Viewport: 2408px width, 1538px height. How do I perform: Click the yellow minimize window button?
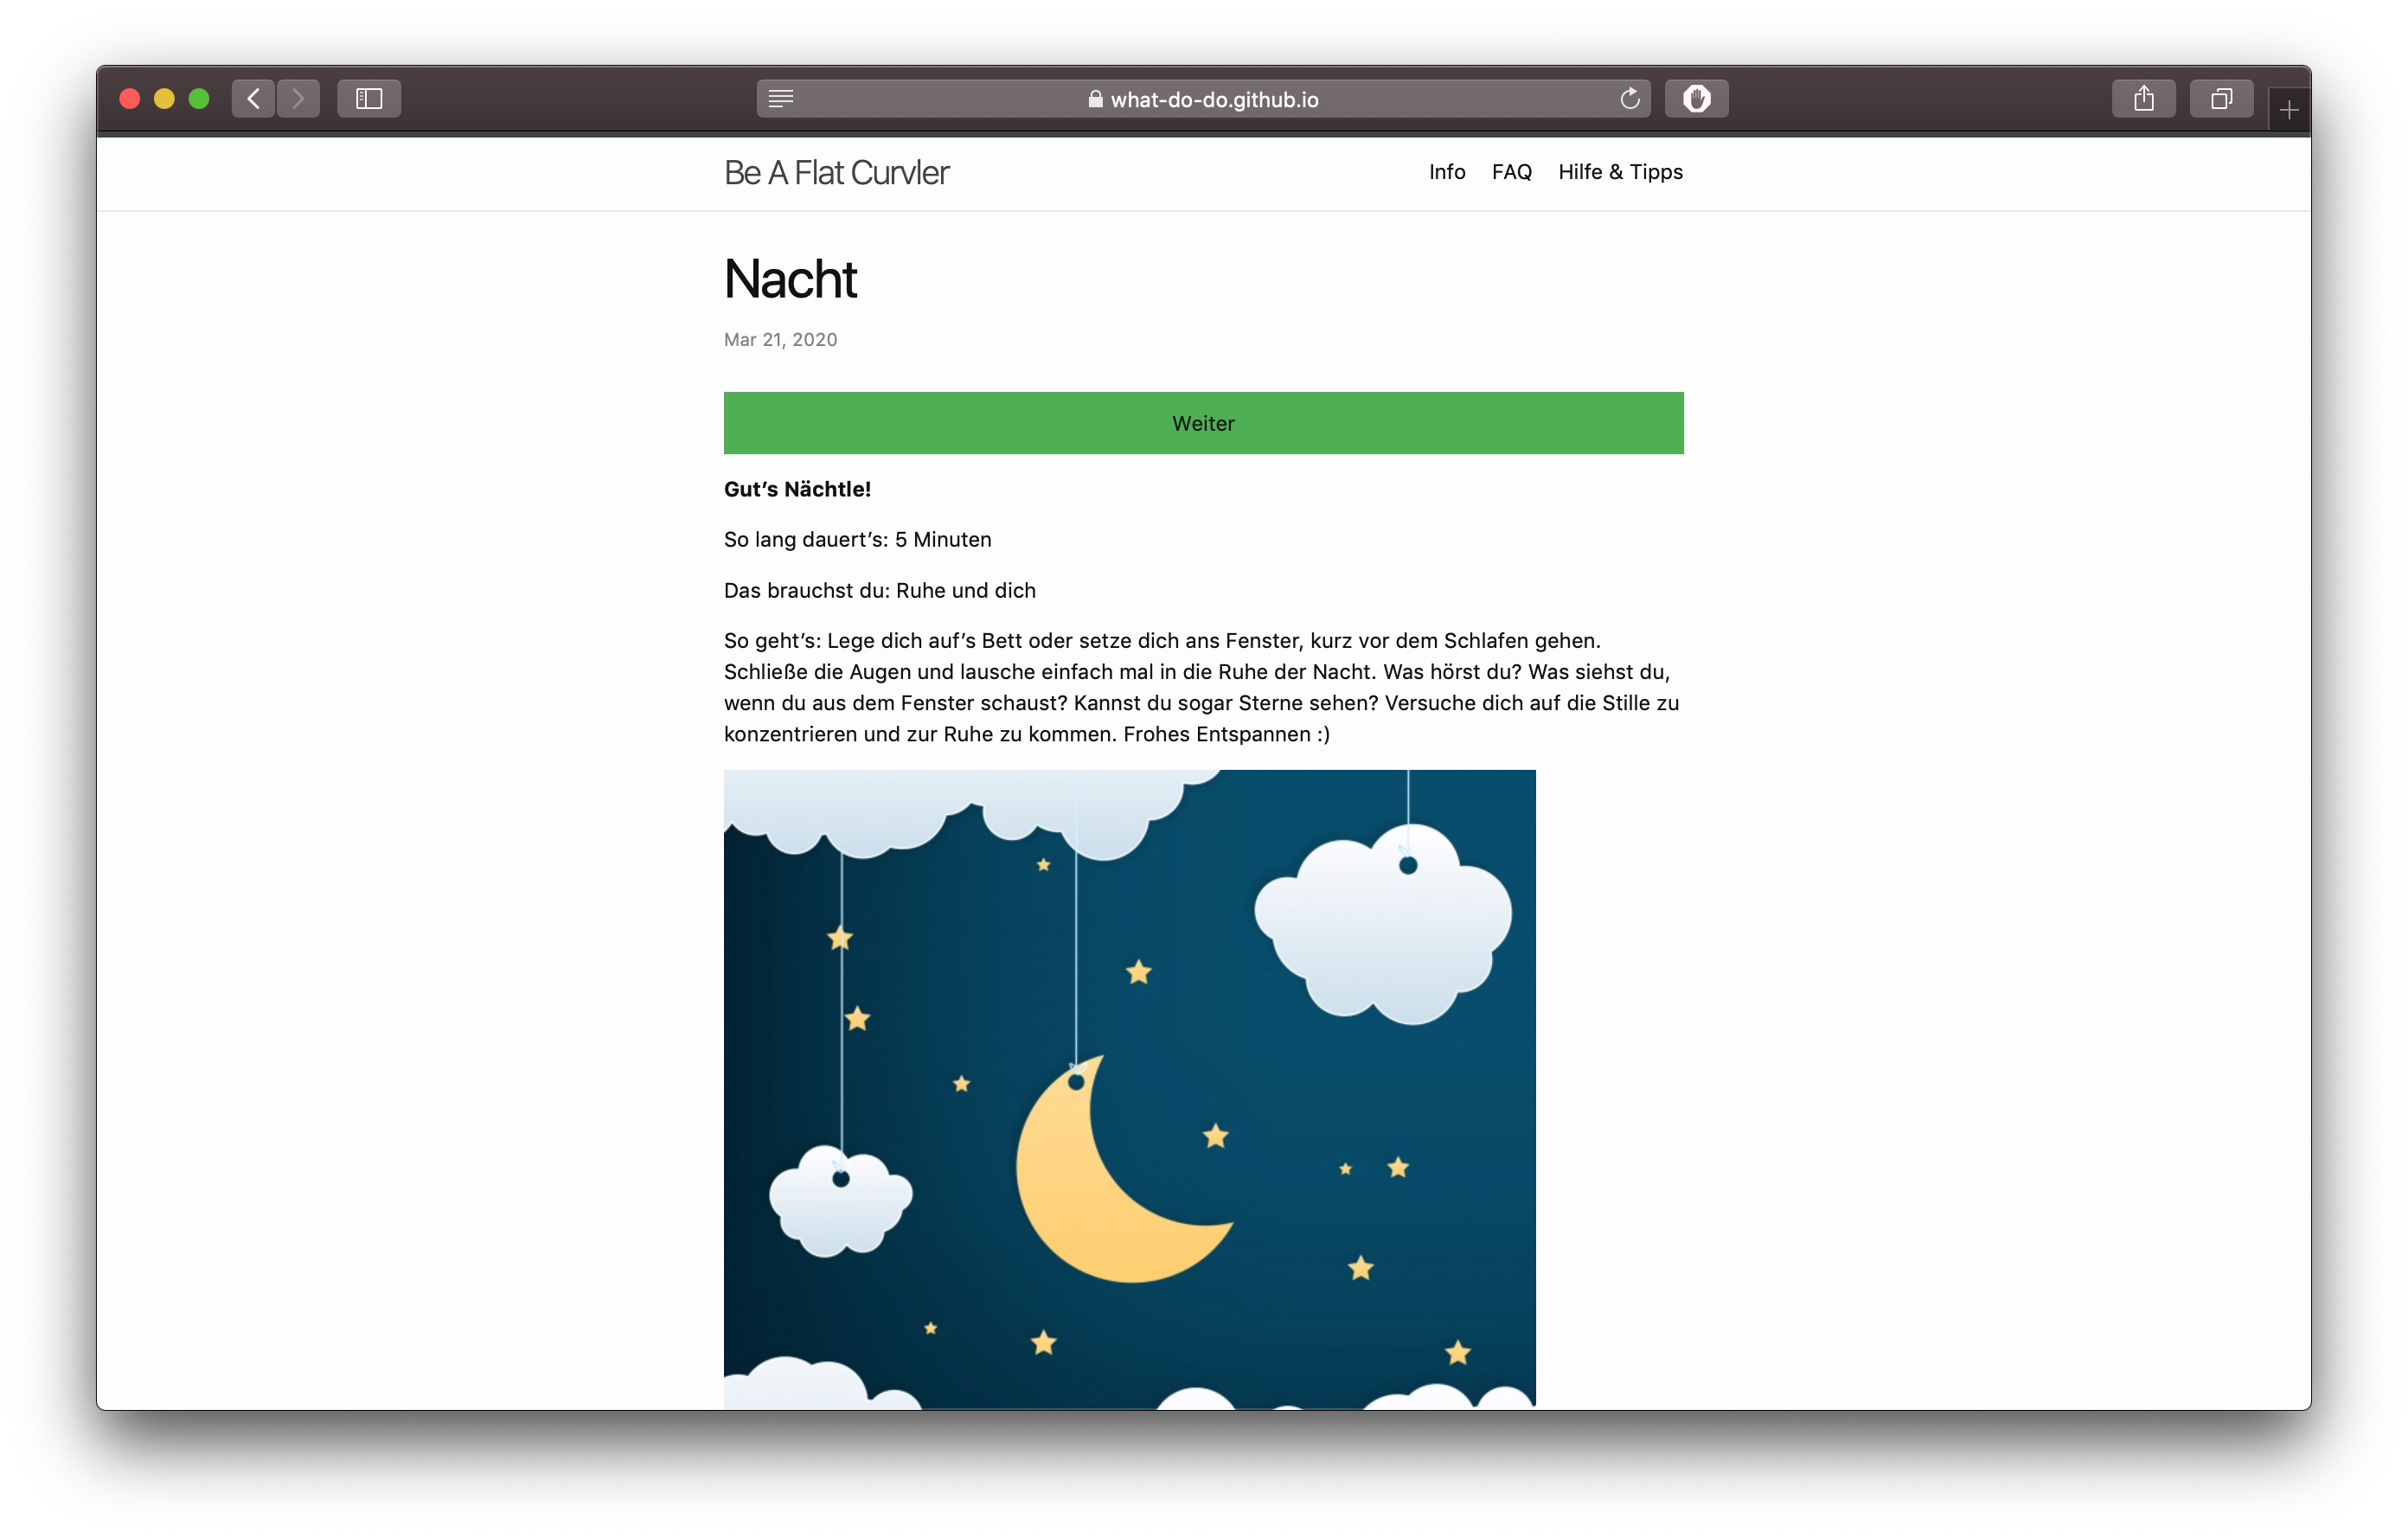(x=164, y=98)
